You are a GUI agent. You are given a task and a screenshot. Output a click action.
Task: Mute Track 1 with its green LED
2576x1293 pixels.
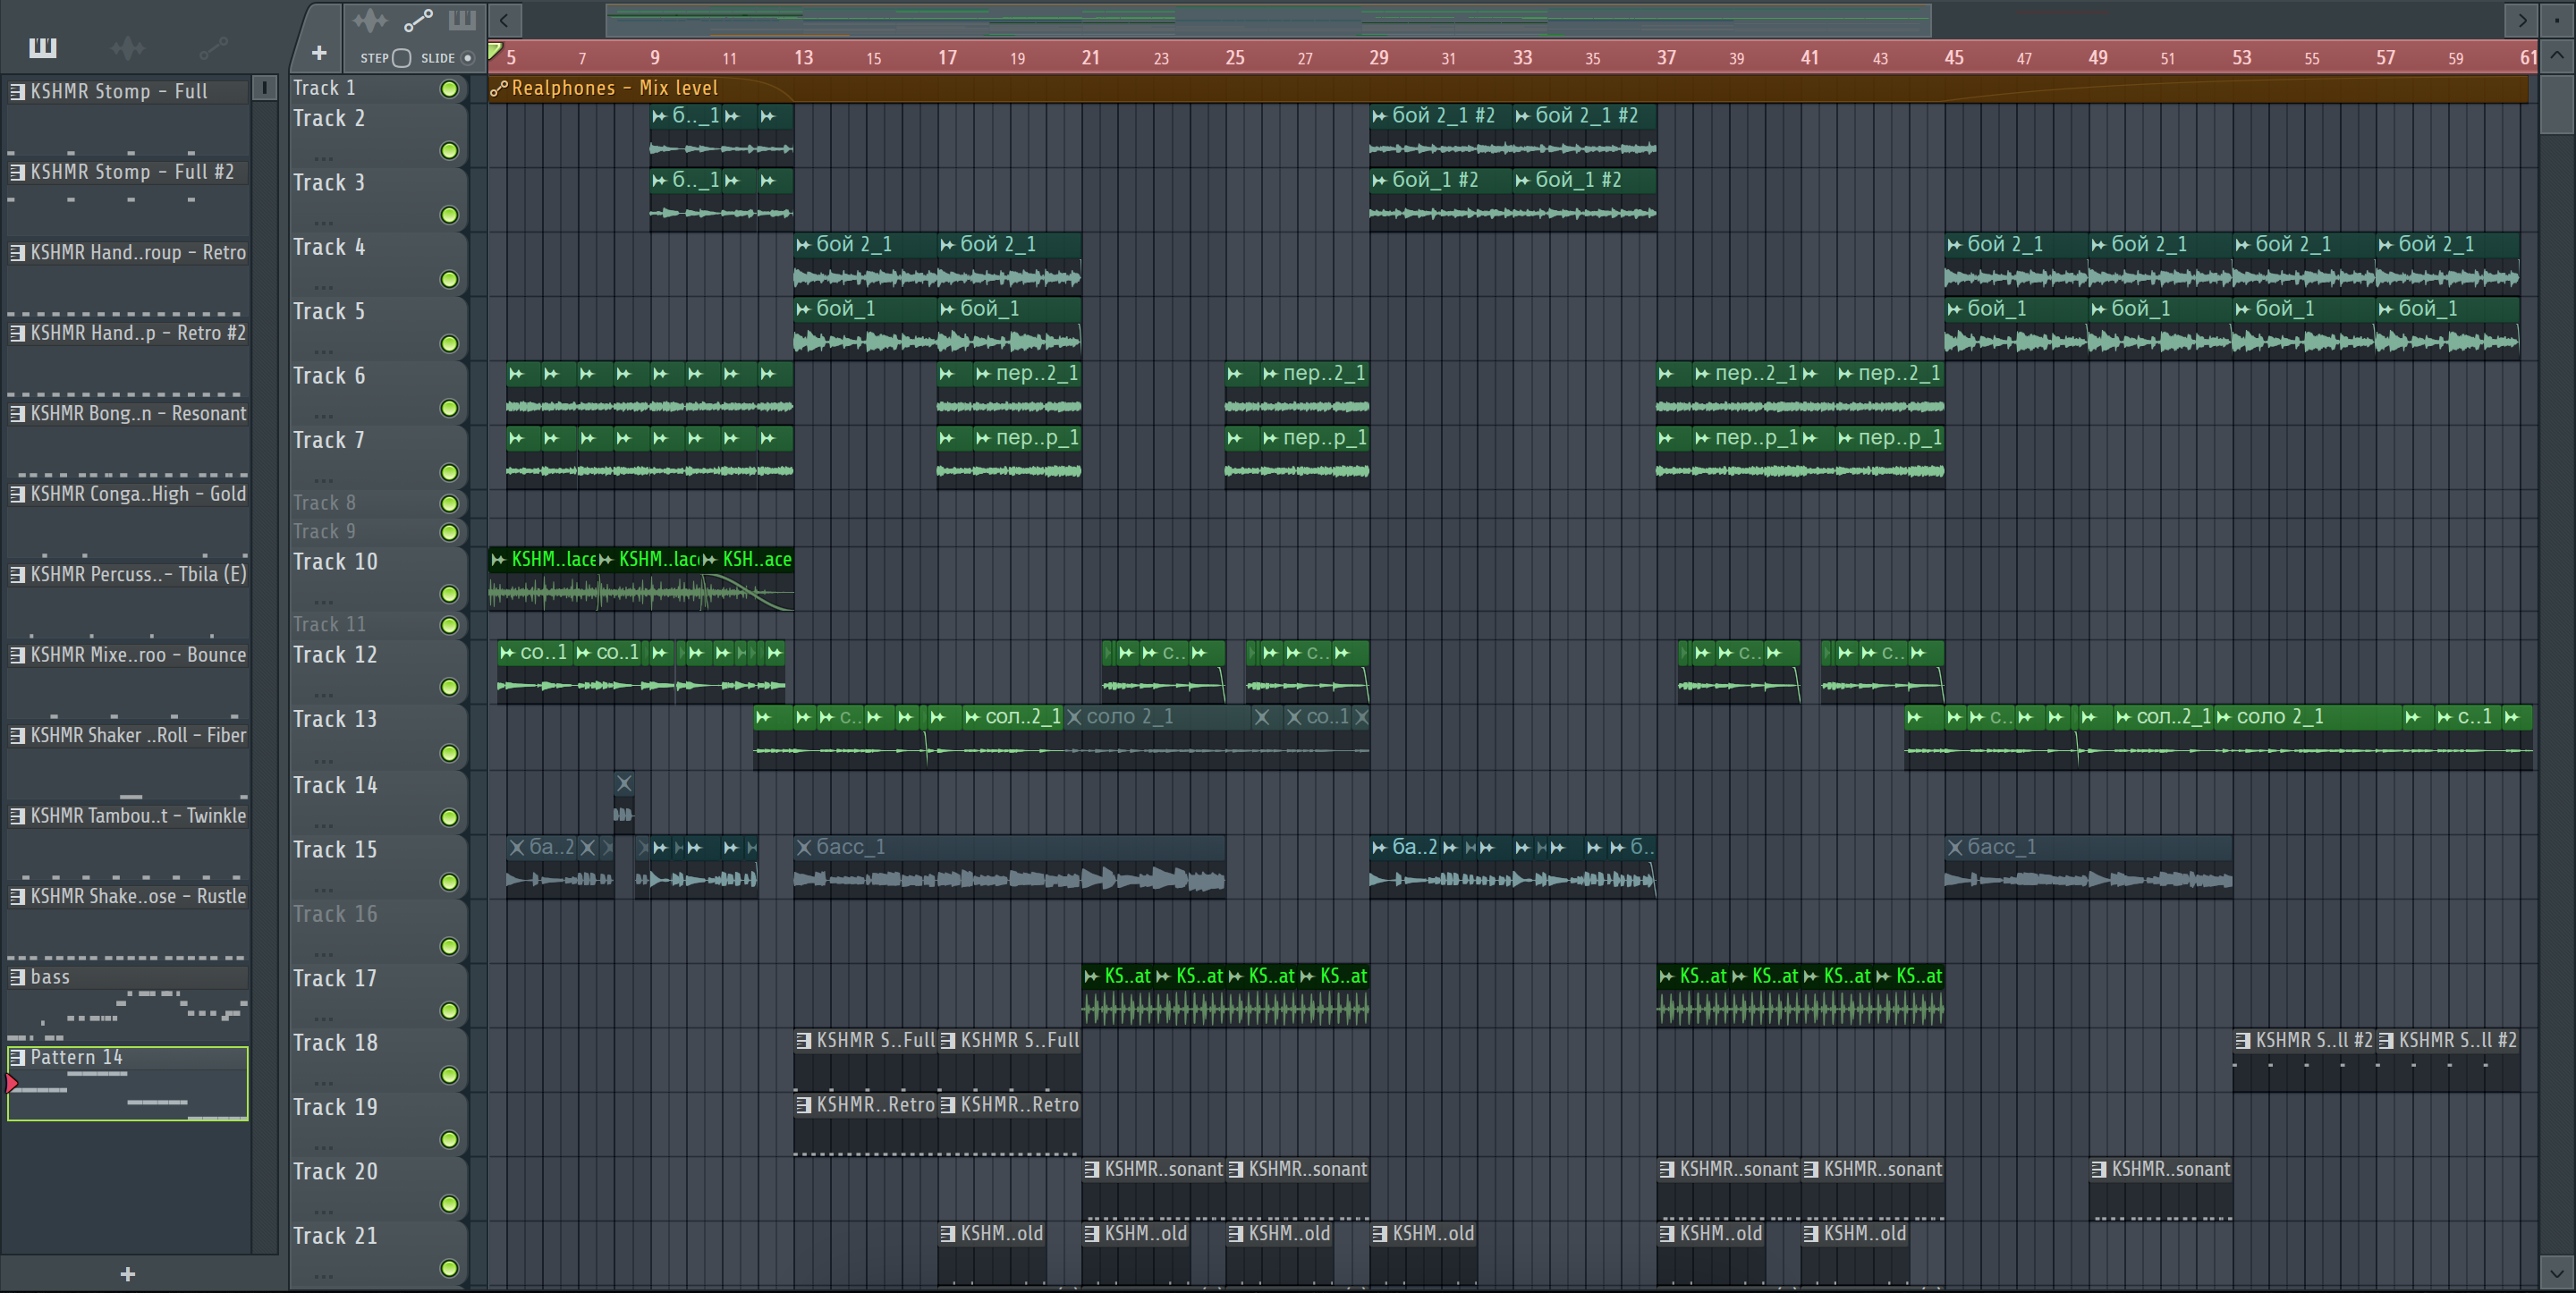pos(450,89)
